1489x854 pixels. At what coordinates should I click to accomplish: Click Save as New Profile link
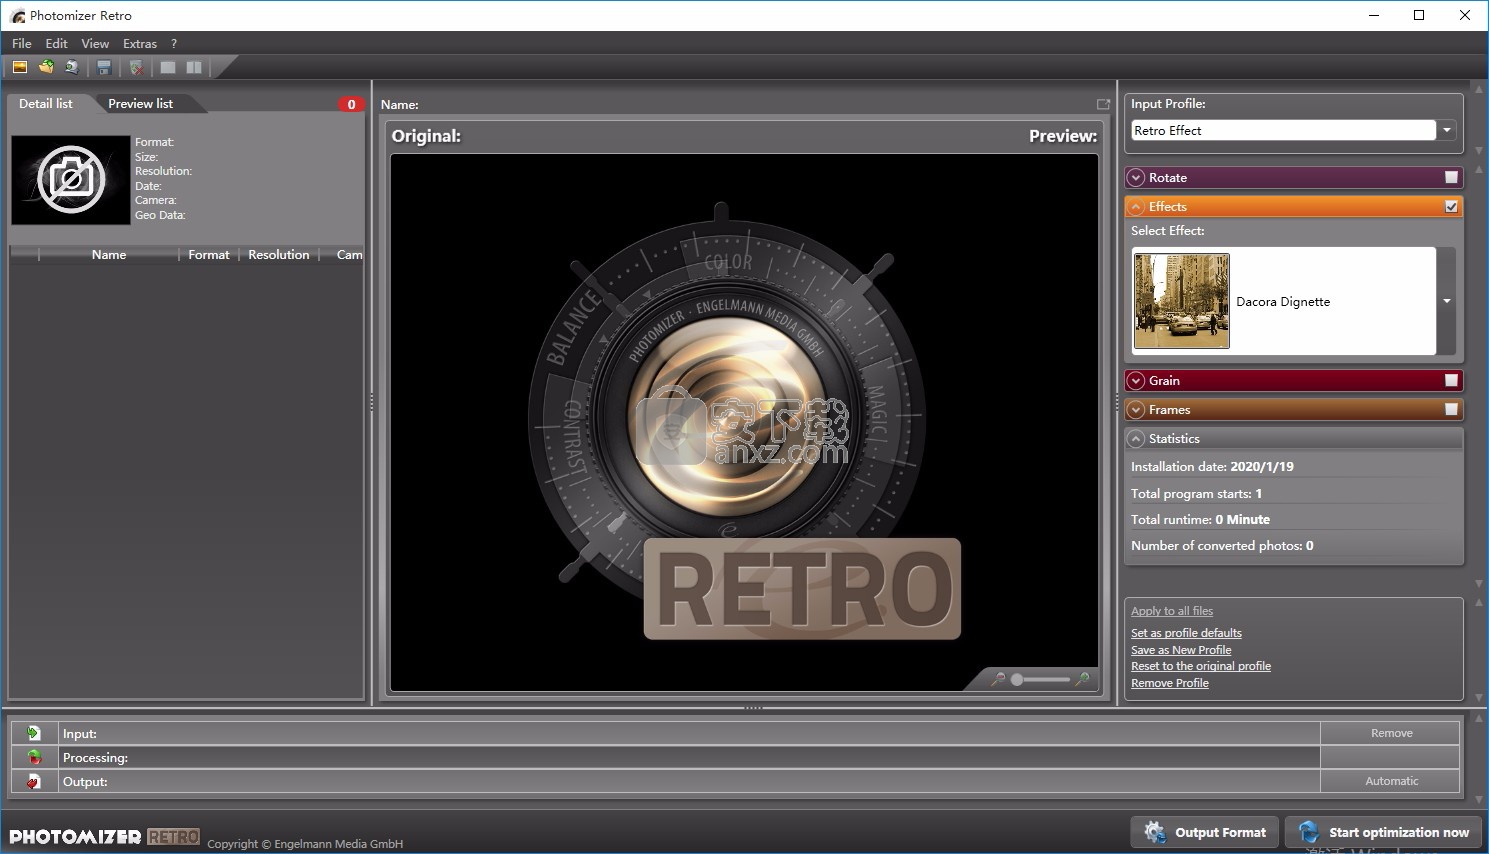pyautogui.click(x=1181, y=650)
